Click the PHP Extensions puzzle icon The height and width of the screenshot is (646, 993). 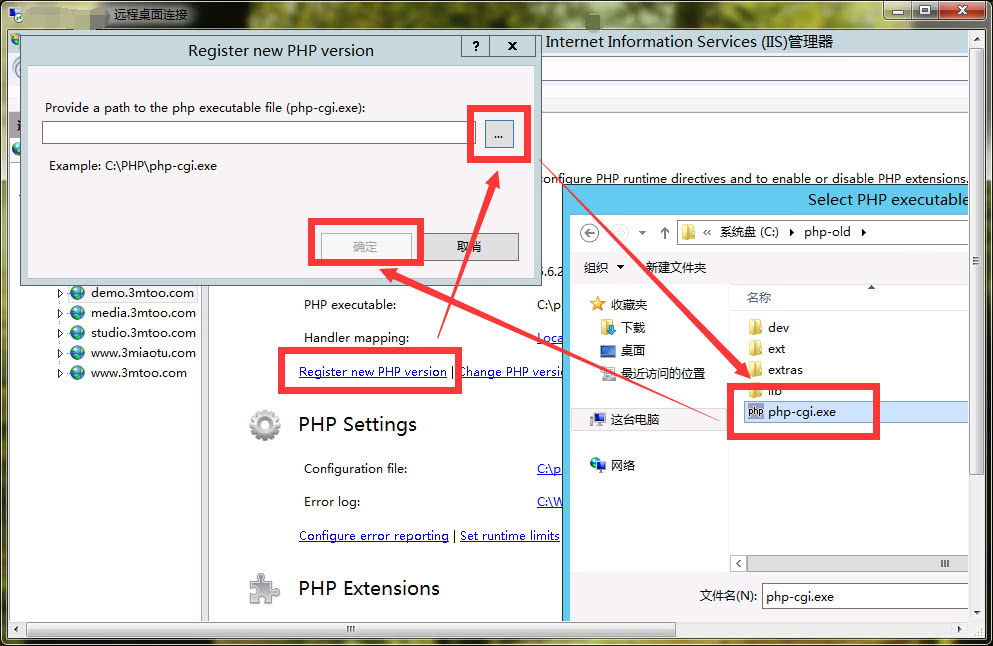tap(264, 588)
